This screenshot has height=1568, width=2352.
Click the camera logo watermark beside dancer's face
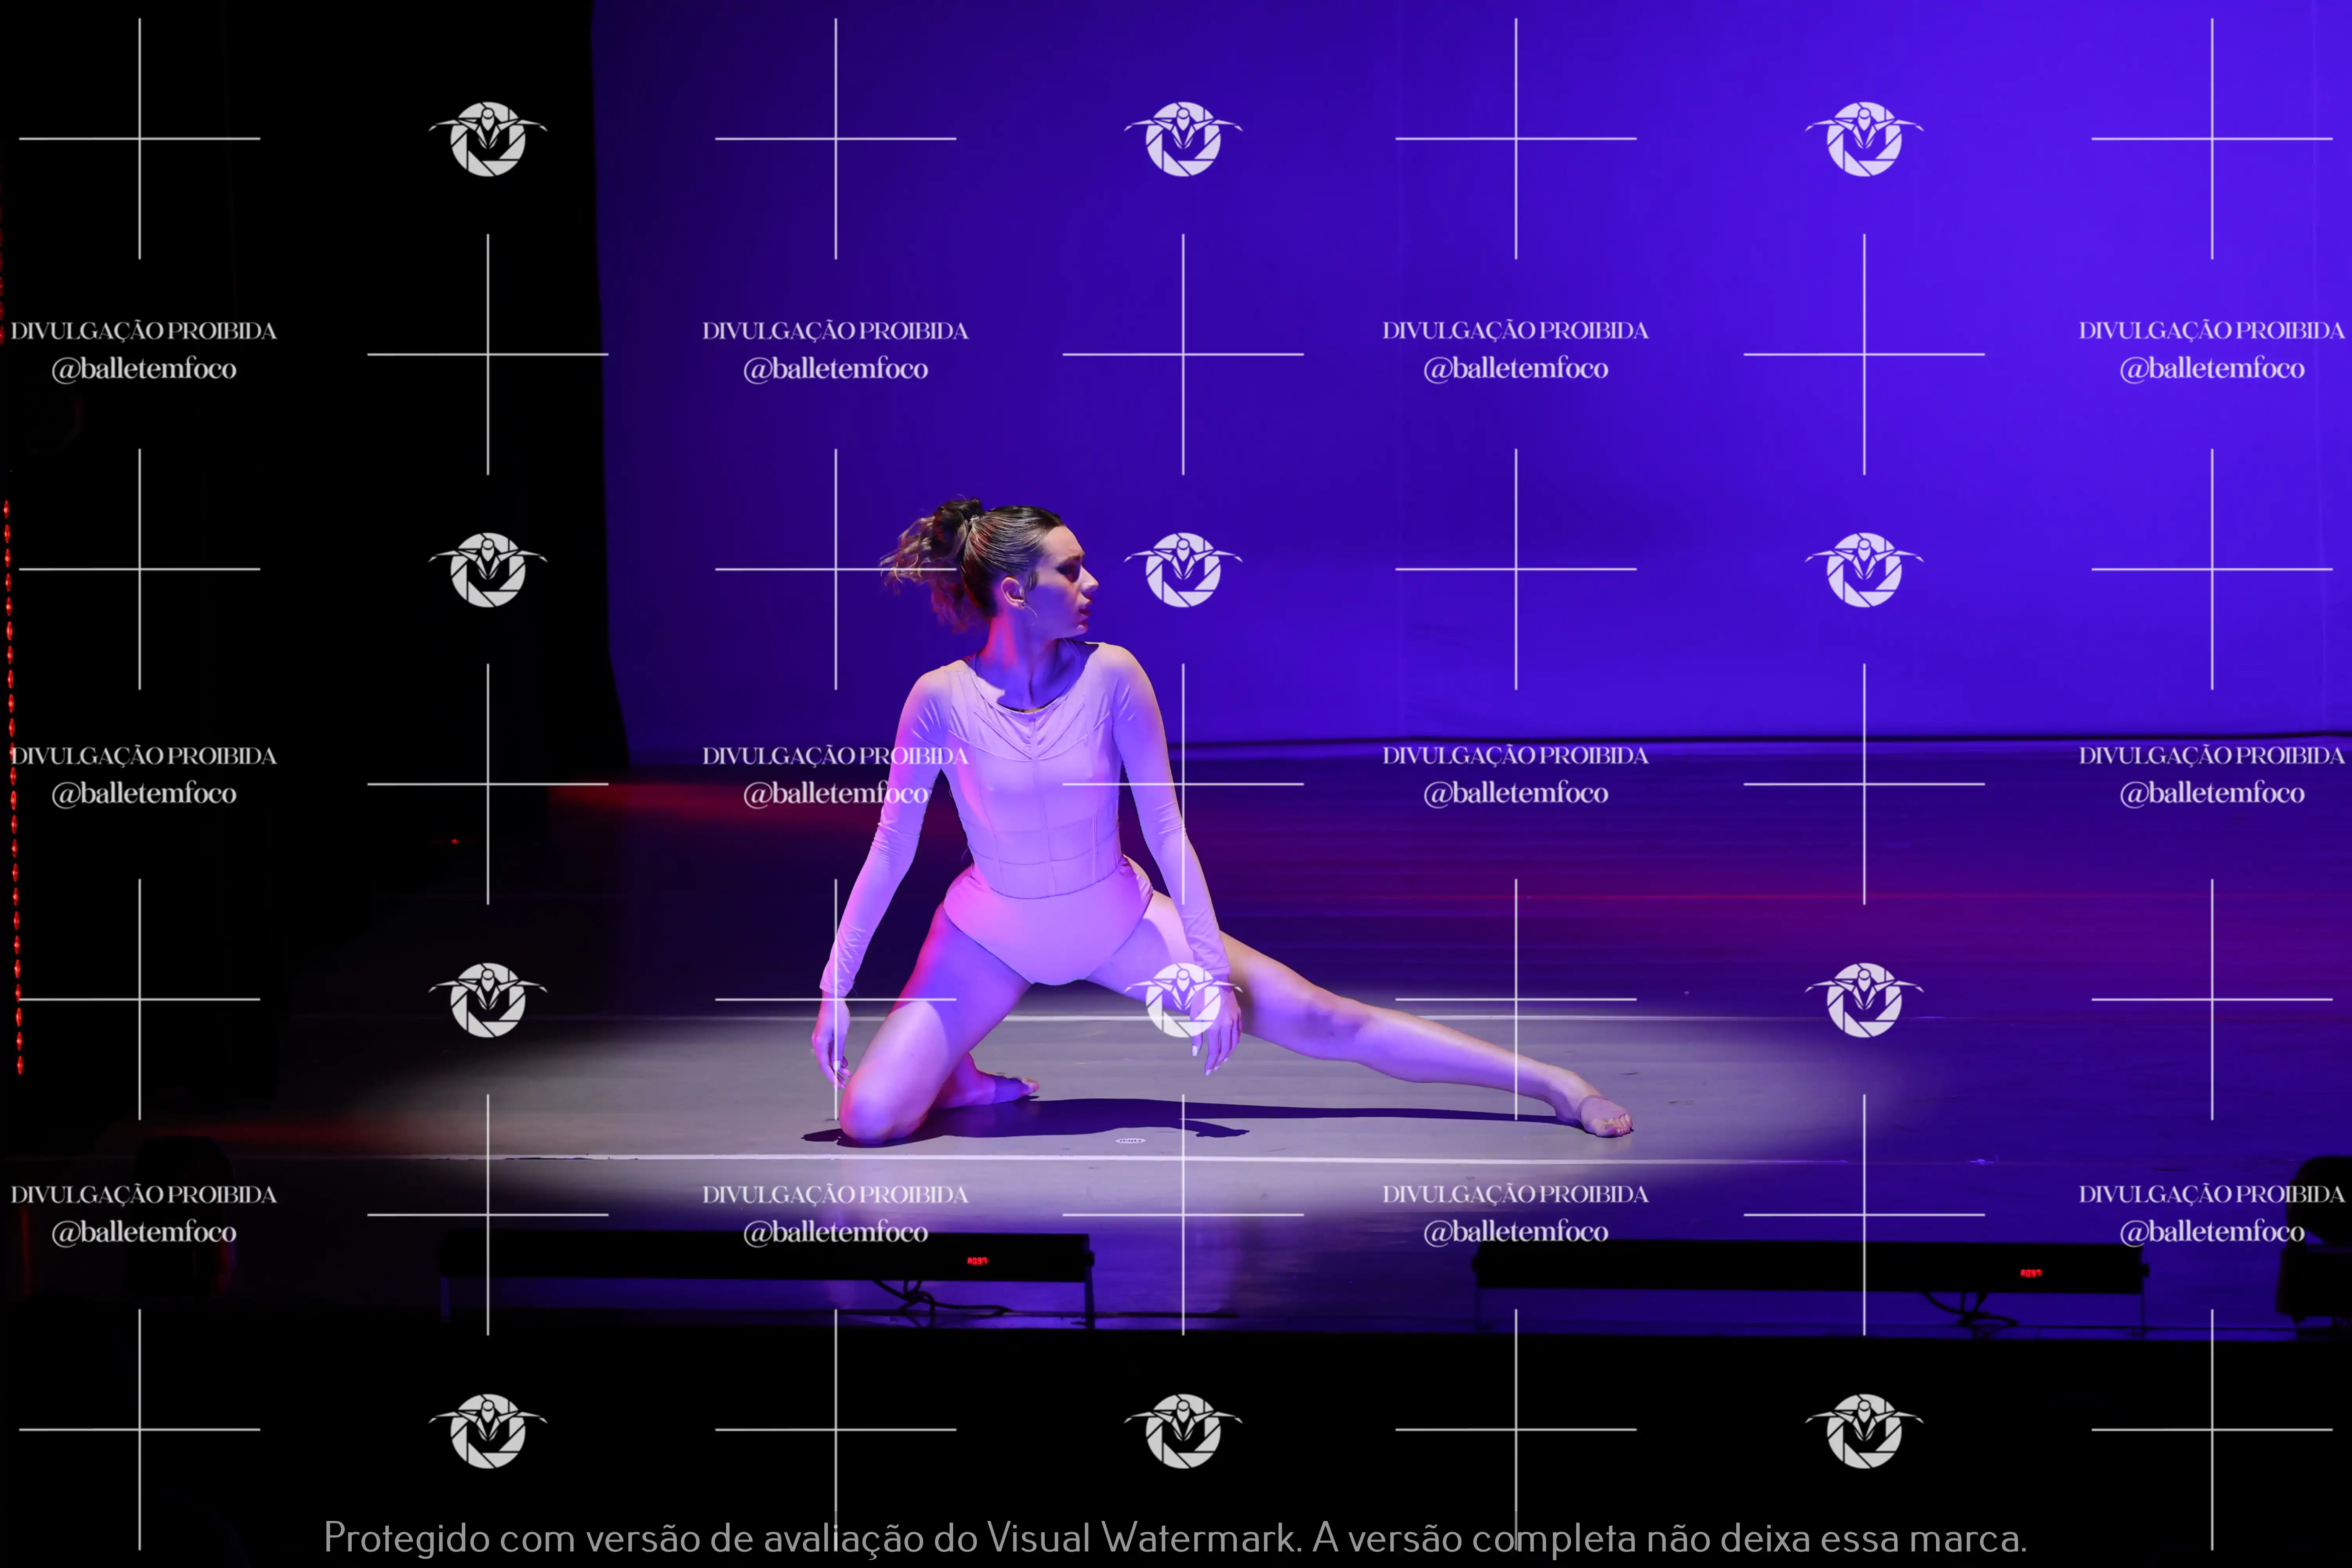click(1183, 569)
